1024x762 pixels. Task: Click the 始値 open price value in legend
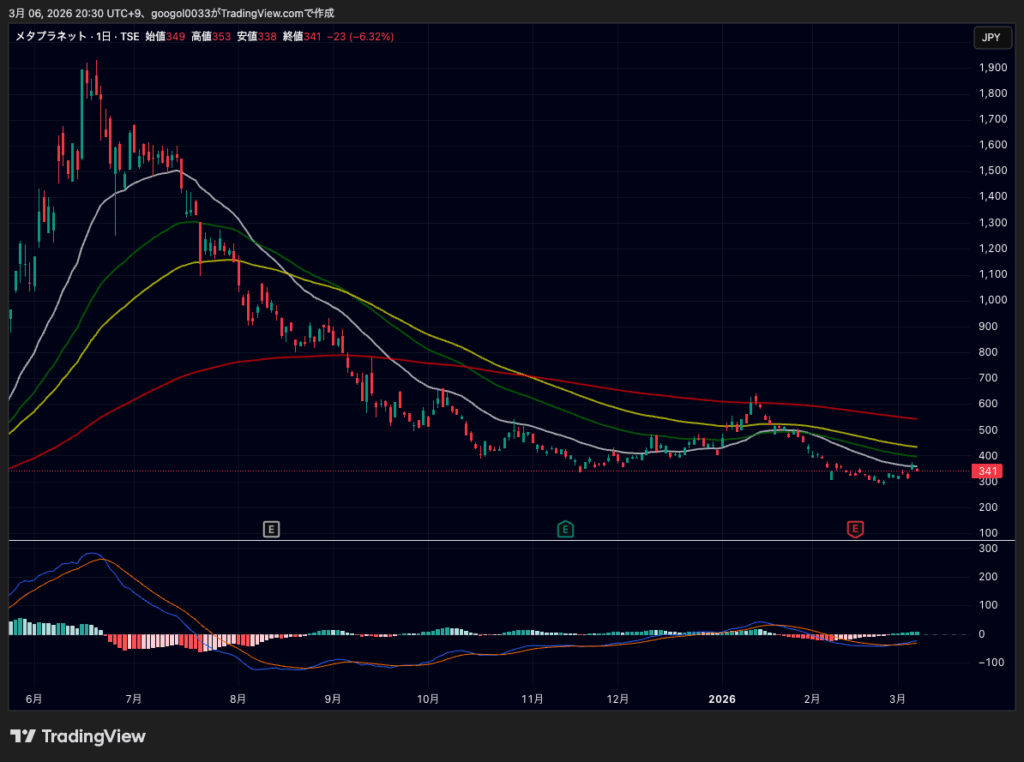pos(177,37)
